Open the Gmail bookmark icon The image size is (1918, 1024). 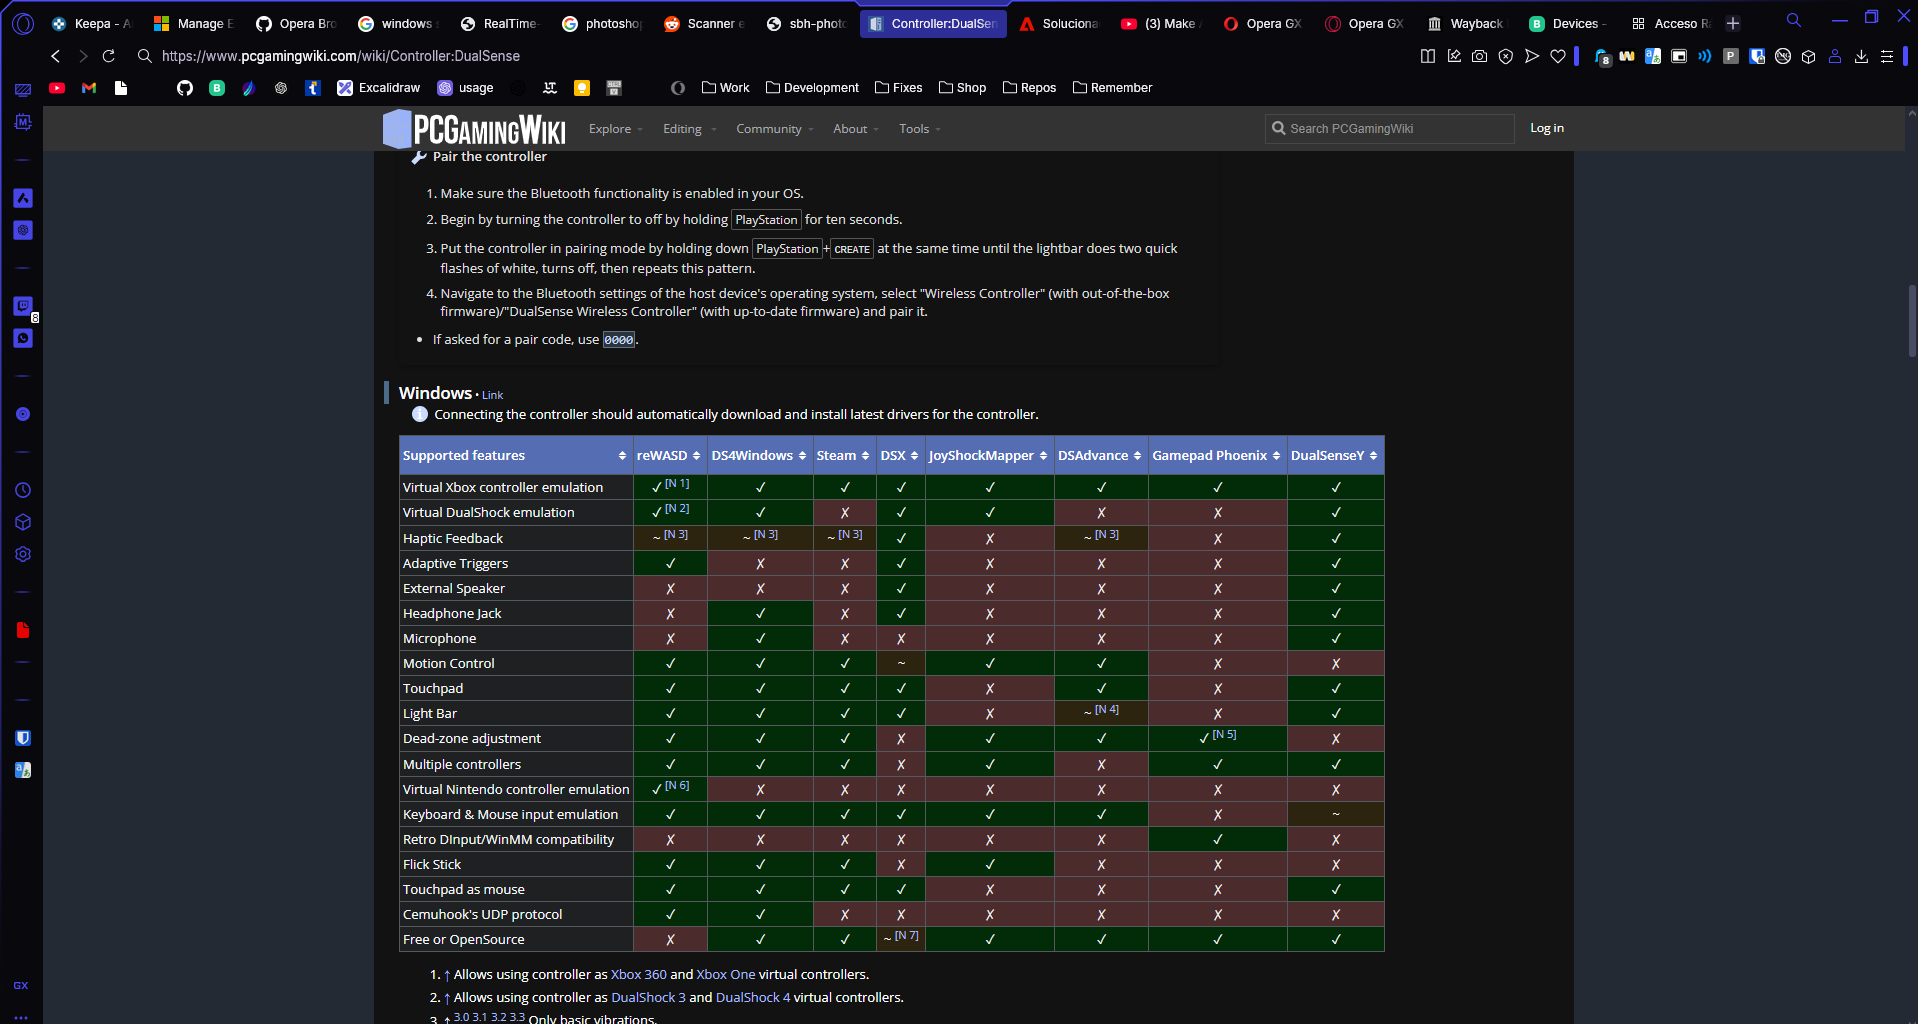[89, 88]
